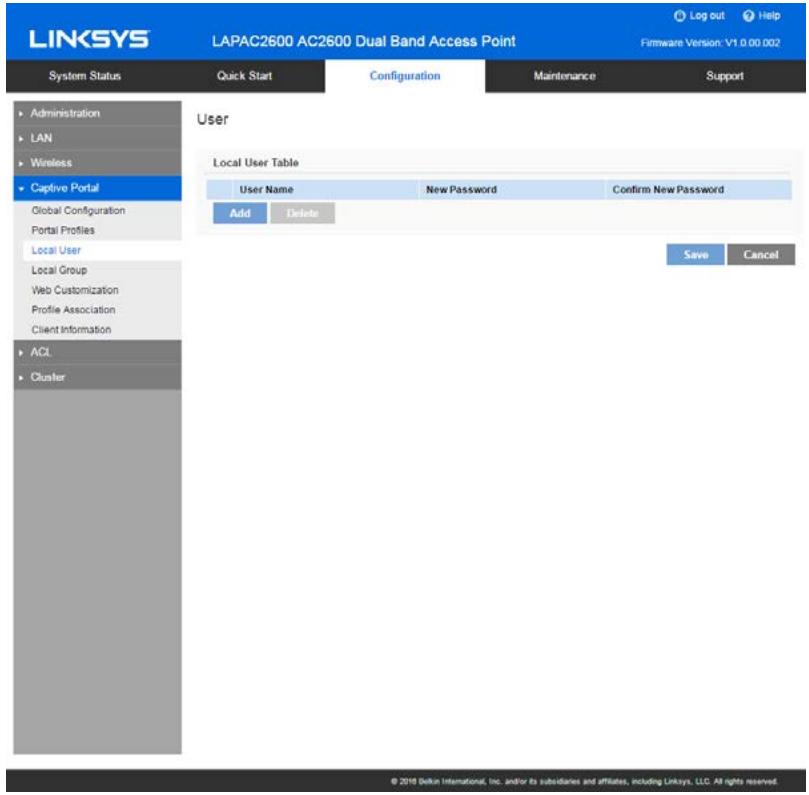Screen dimensions: 809x795
Task: Switch to the Quick Start tab
Action: [245, 76]
